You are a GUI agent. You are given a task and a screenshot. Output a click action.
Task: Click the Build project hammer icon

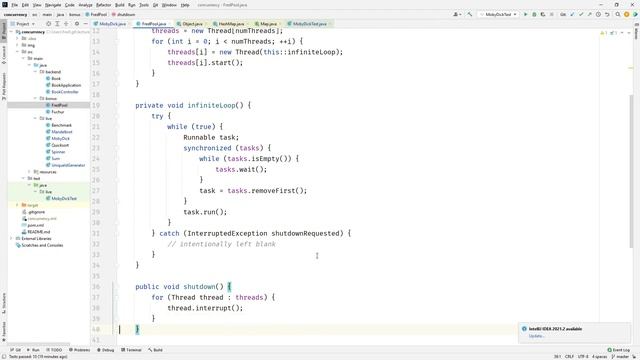pos(470,14)
